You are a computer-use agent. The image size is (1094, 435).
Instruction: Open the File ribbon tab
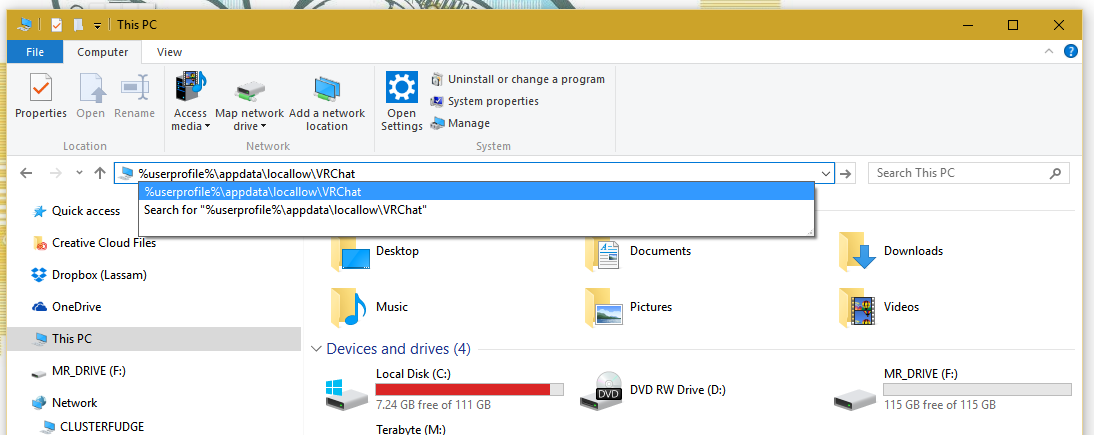click(x=35, y=52)
